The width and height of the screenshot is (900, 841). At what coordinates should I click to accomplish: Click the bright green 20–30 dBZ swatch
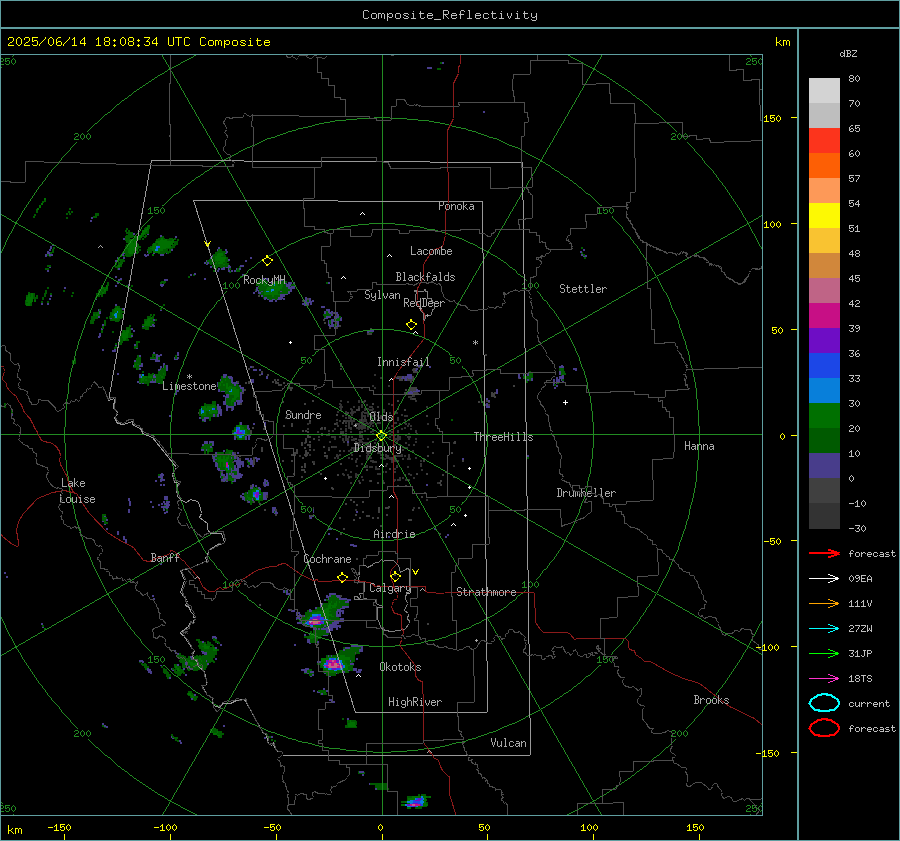tap(824, 416)
